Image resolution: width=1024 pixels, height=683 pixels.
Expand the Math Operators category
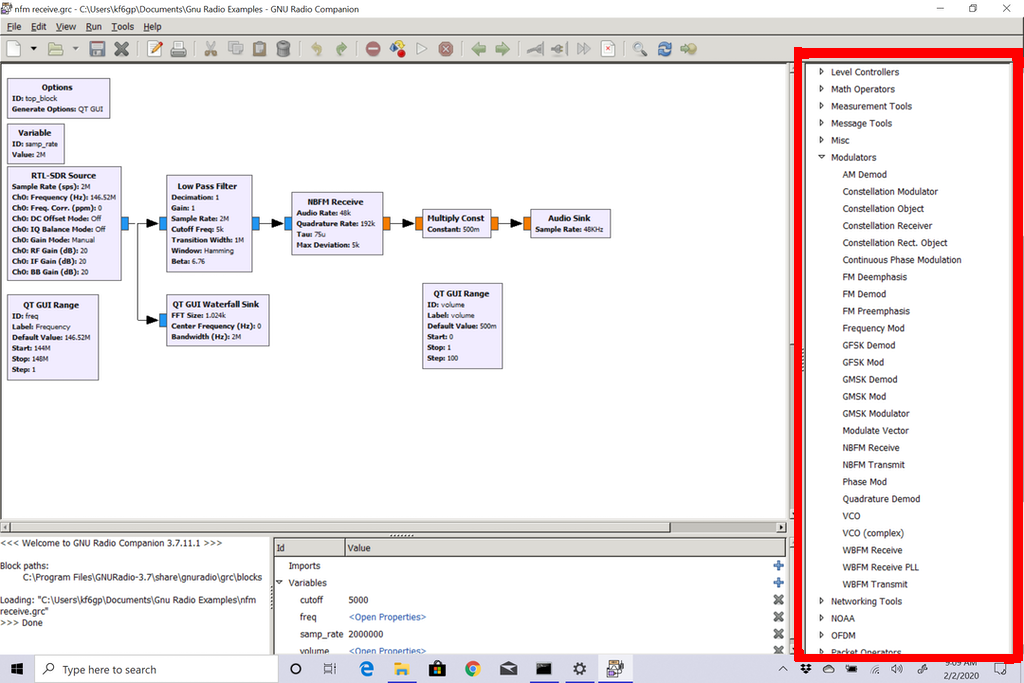point(822,89)
